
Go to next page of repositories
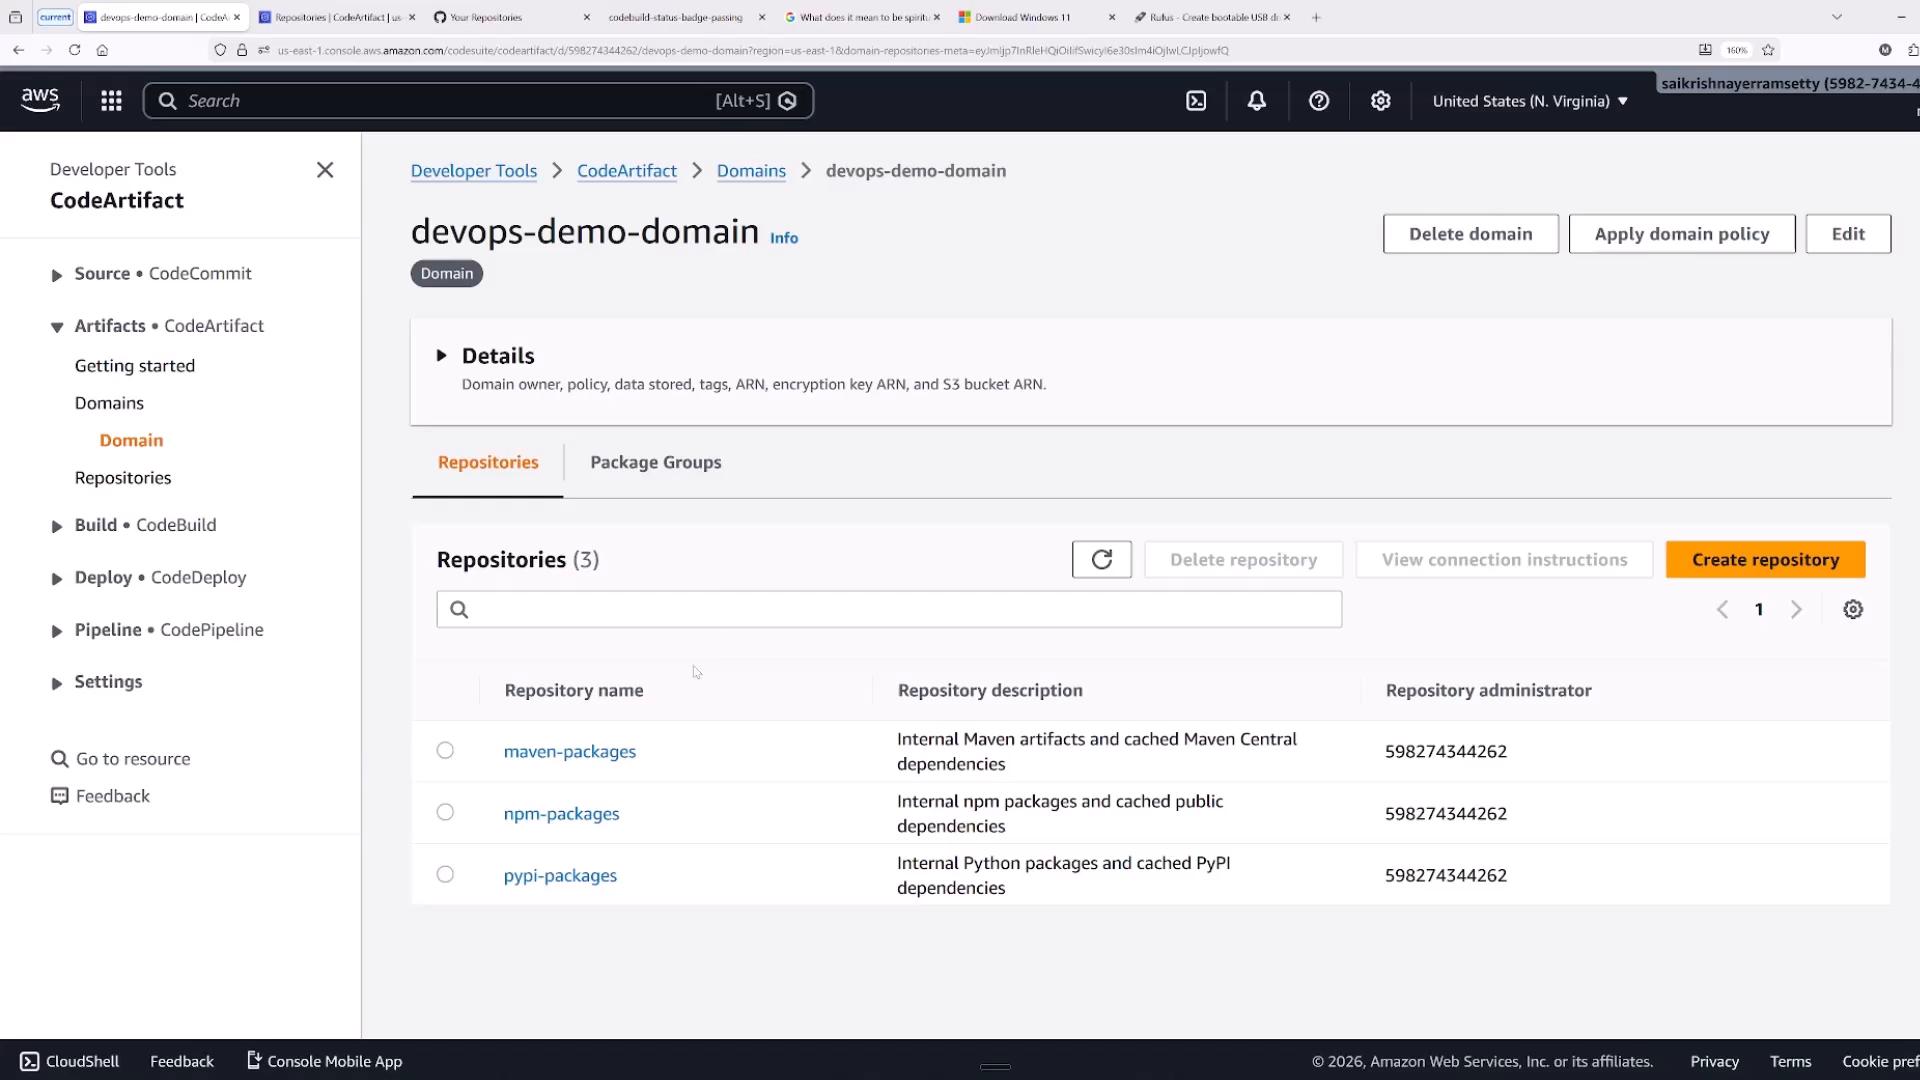click(x=1796, y=610)
